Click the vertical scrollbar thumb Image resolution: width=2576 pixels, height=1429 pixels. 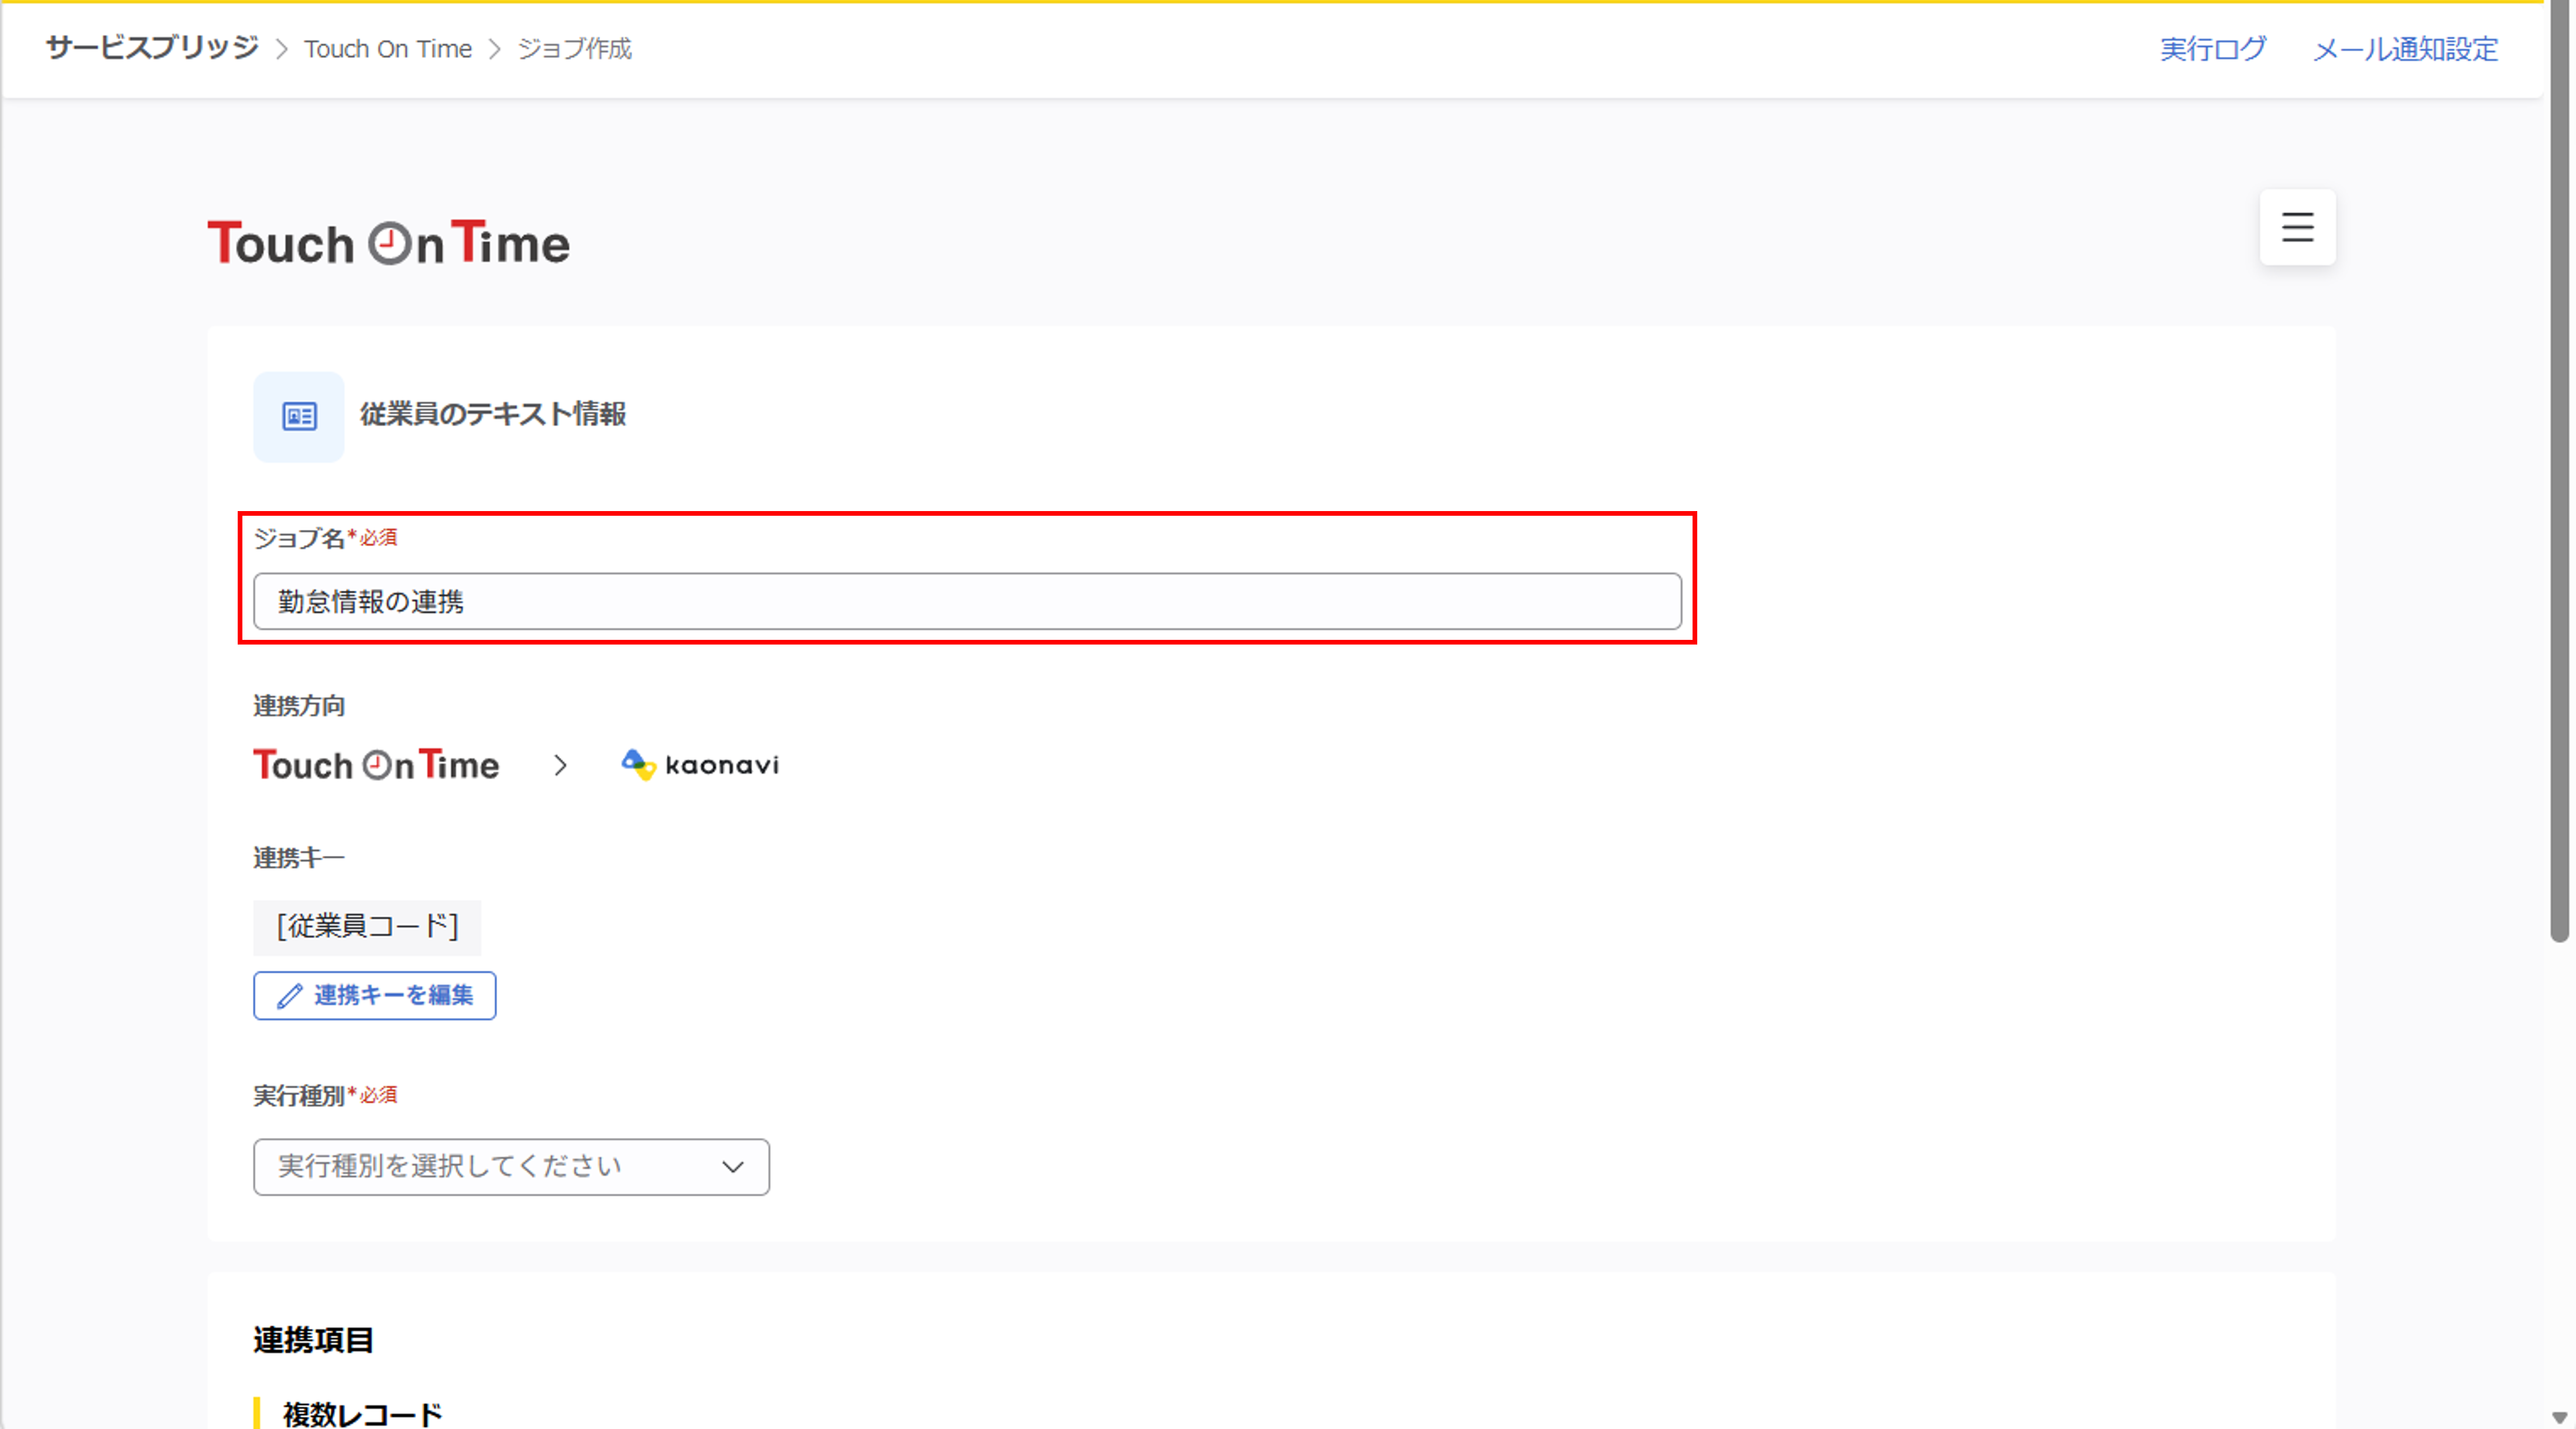(x=2560, y=470)
